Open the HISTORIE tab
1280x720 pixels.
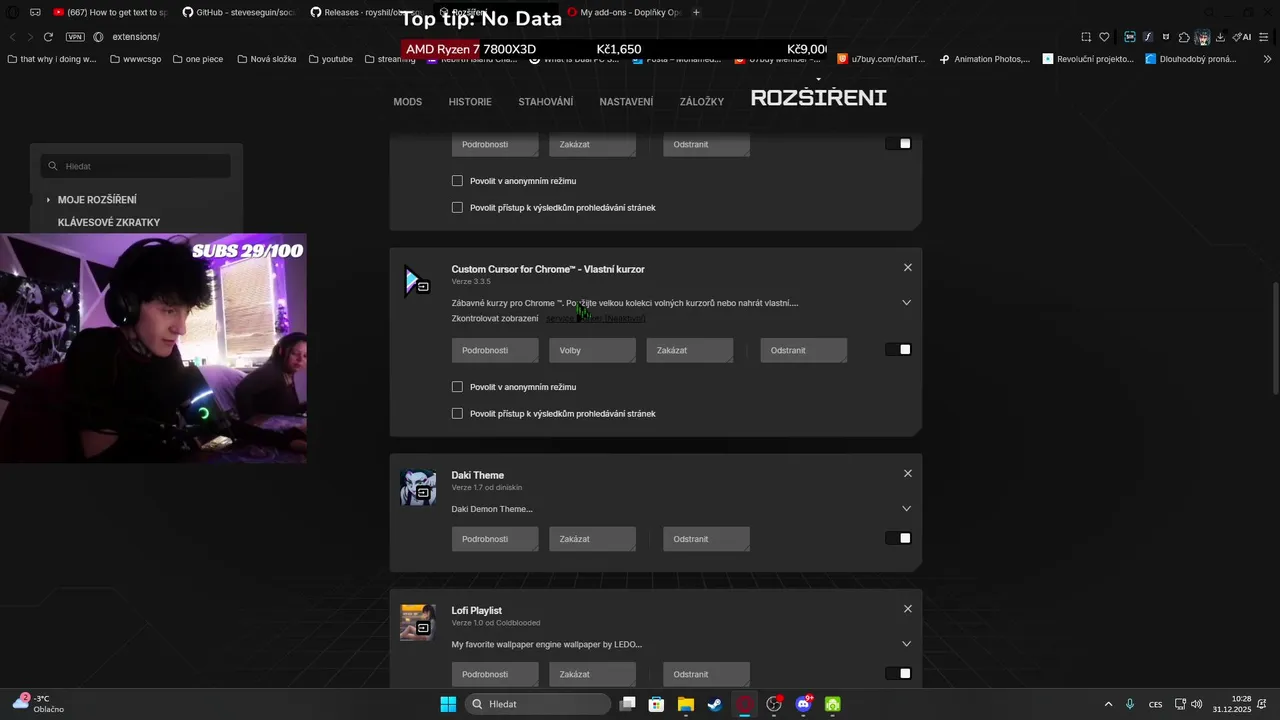coord(470,102)
